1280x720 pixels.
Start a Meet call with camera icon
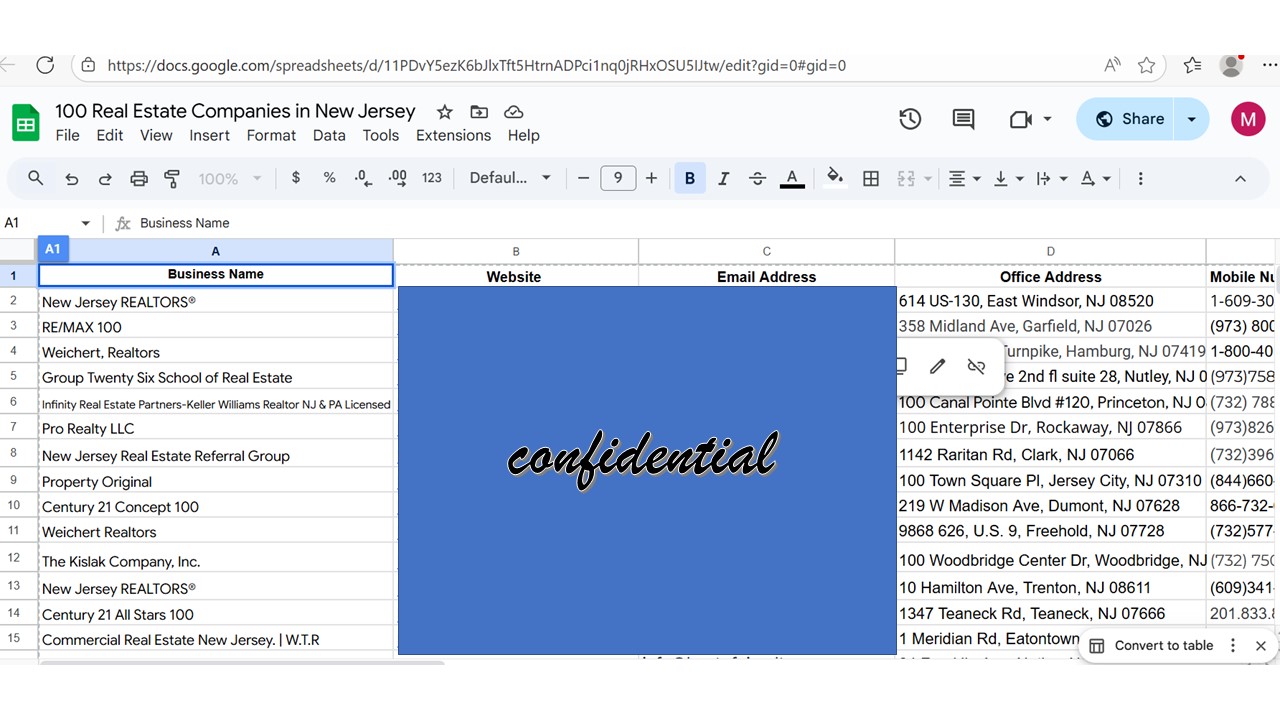point(1021,119)
